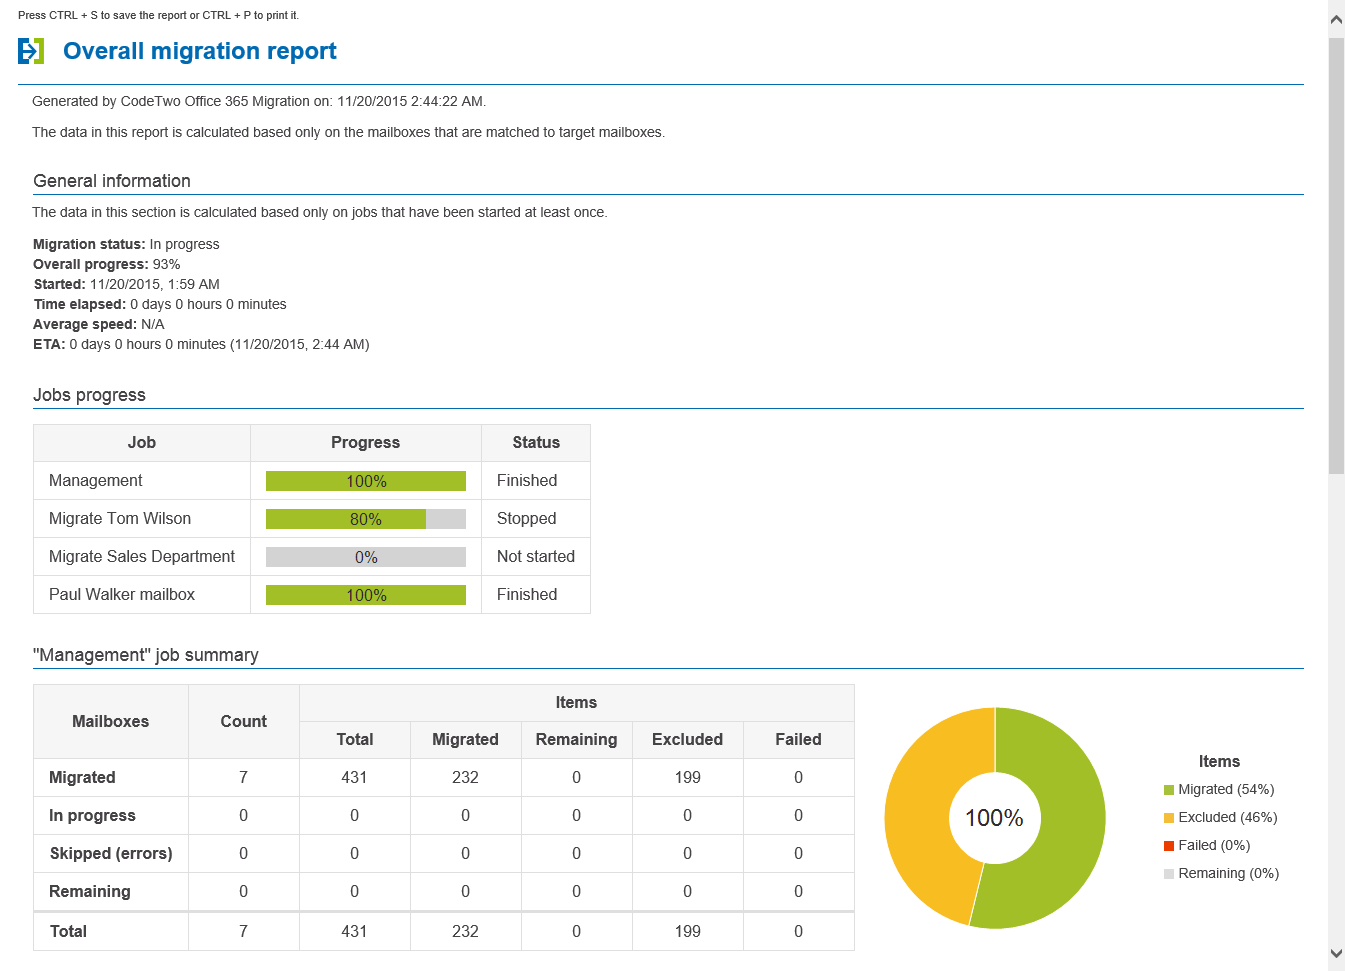Click the green Migrated legend swatch
This screenshot has height=971, width=1345.
tap(1169, 790)
